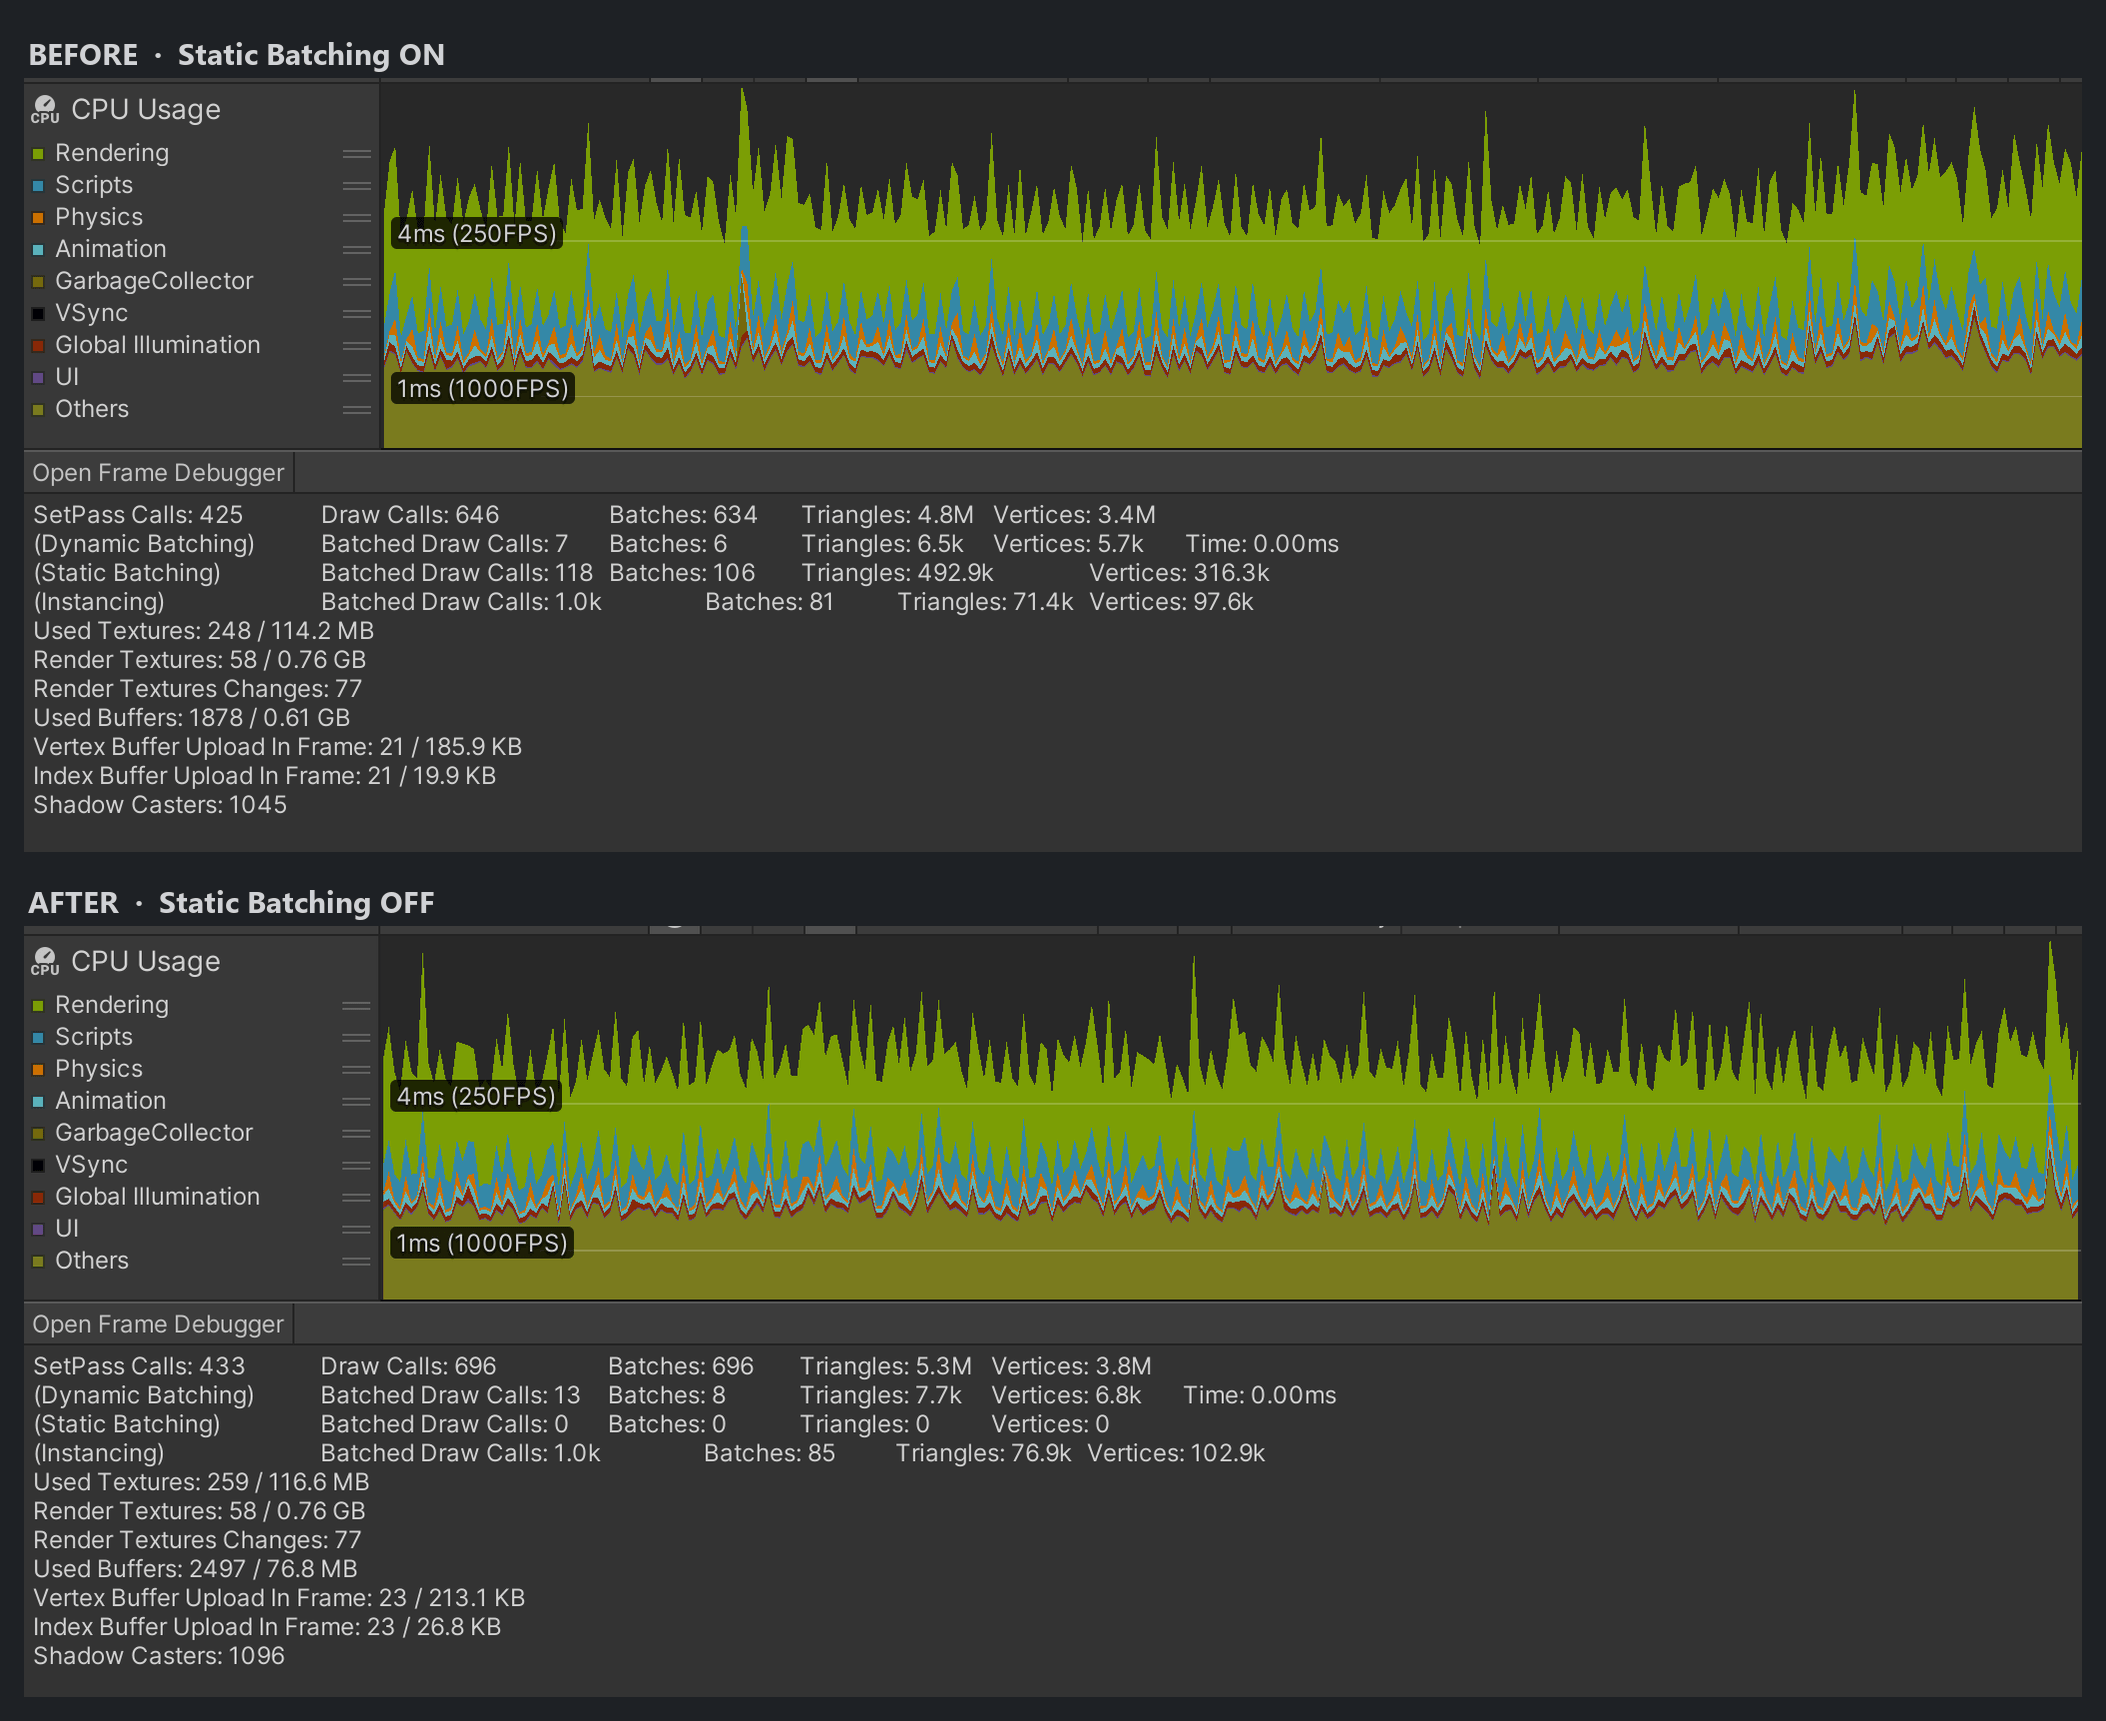Grab Scripts reorder handle in AFTER panel
Screen dimensions: 2106x1721
coord(356,1038)
